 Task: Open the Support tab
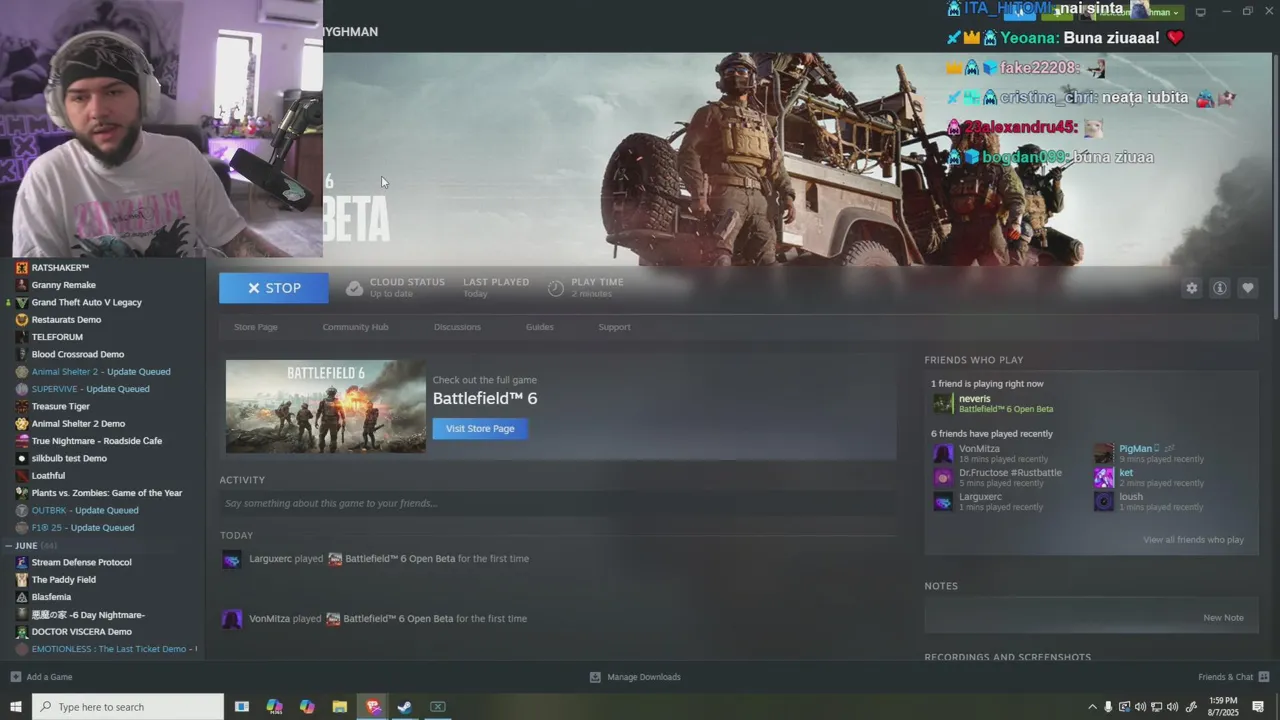pos(614,327)
